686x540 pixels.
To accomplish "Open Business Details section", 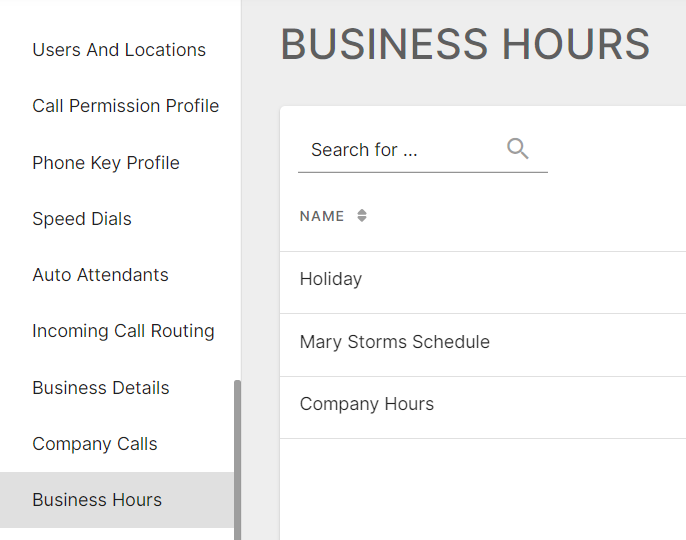I will (101, 388).
